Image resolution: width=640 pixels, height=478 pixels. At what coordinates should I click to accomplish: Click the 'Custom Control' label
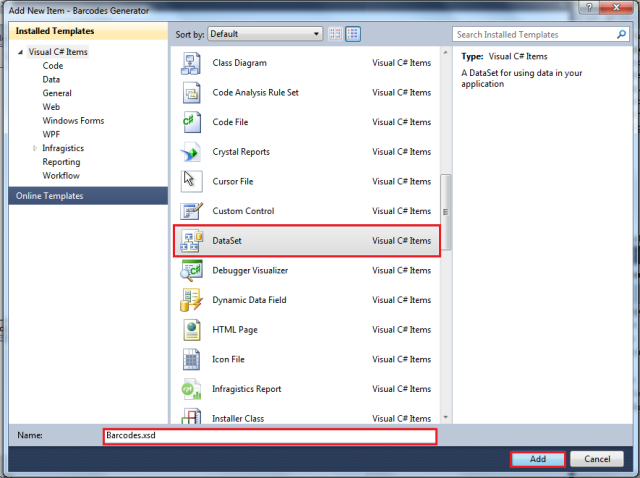[243, 211]
